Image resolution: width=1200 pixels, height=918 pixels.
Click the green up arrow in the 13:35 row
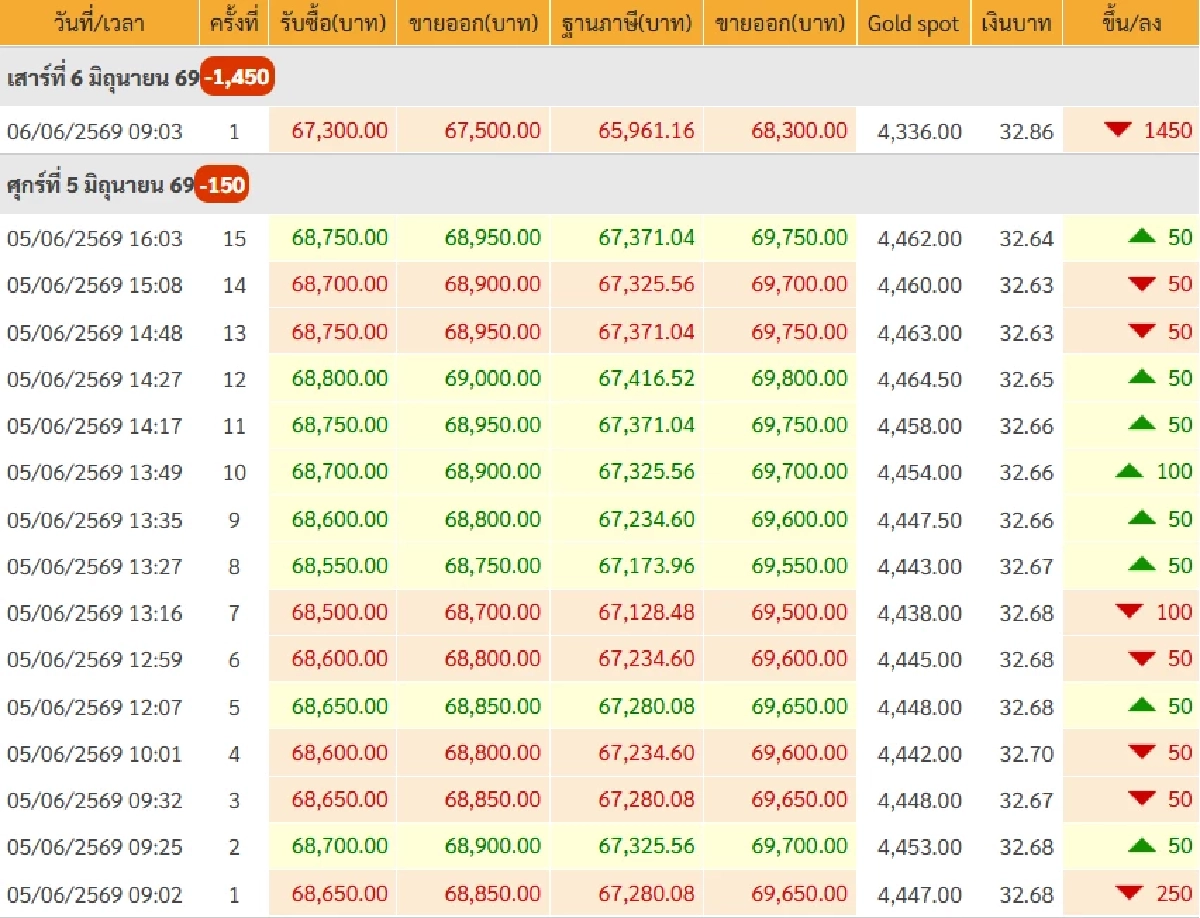pos(1142,518)
